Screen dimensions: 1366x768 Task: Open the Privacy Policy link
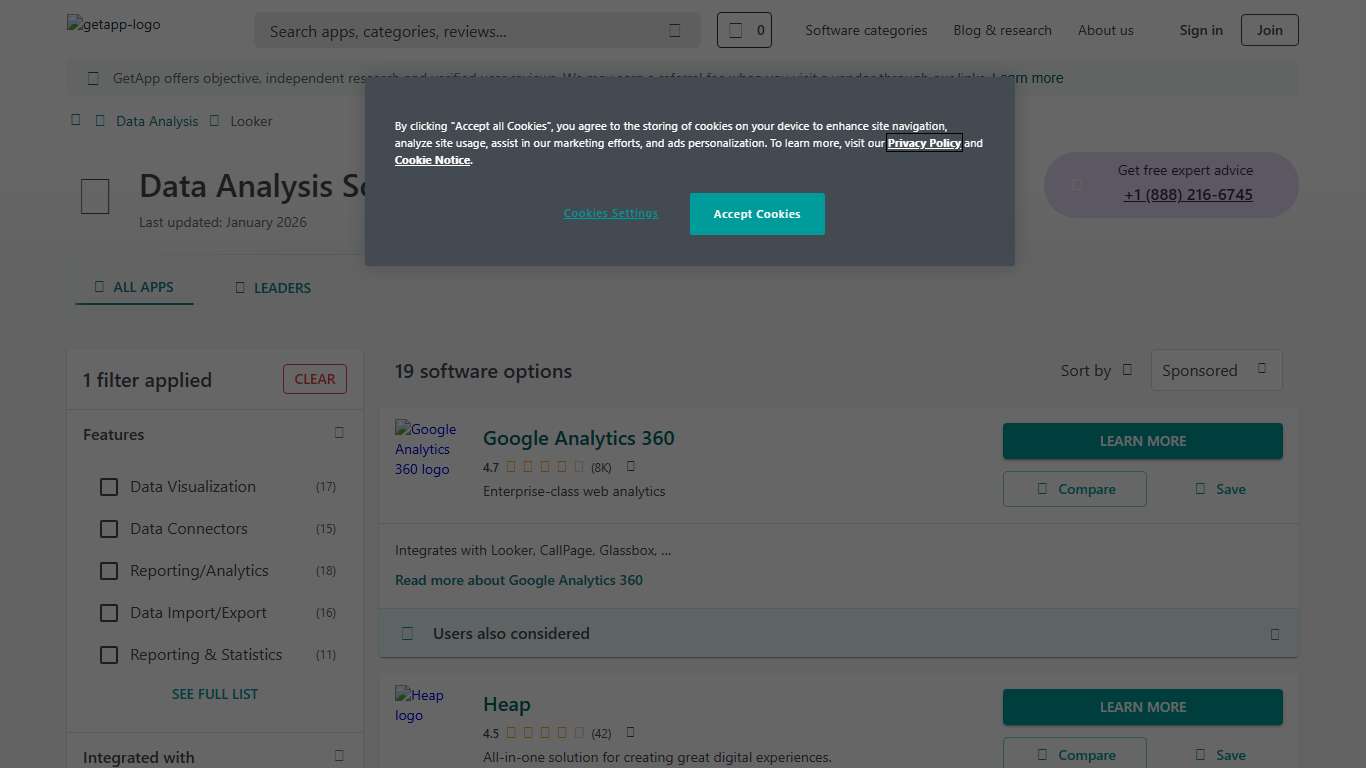[924, 142]
